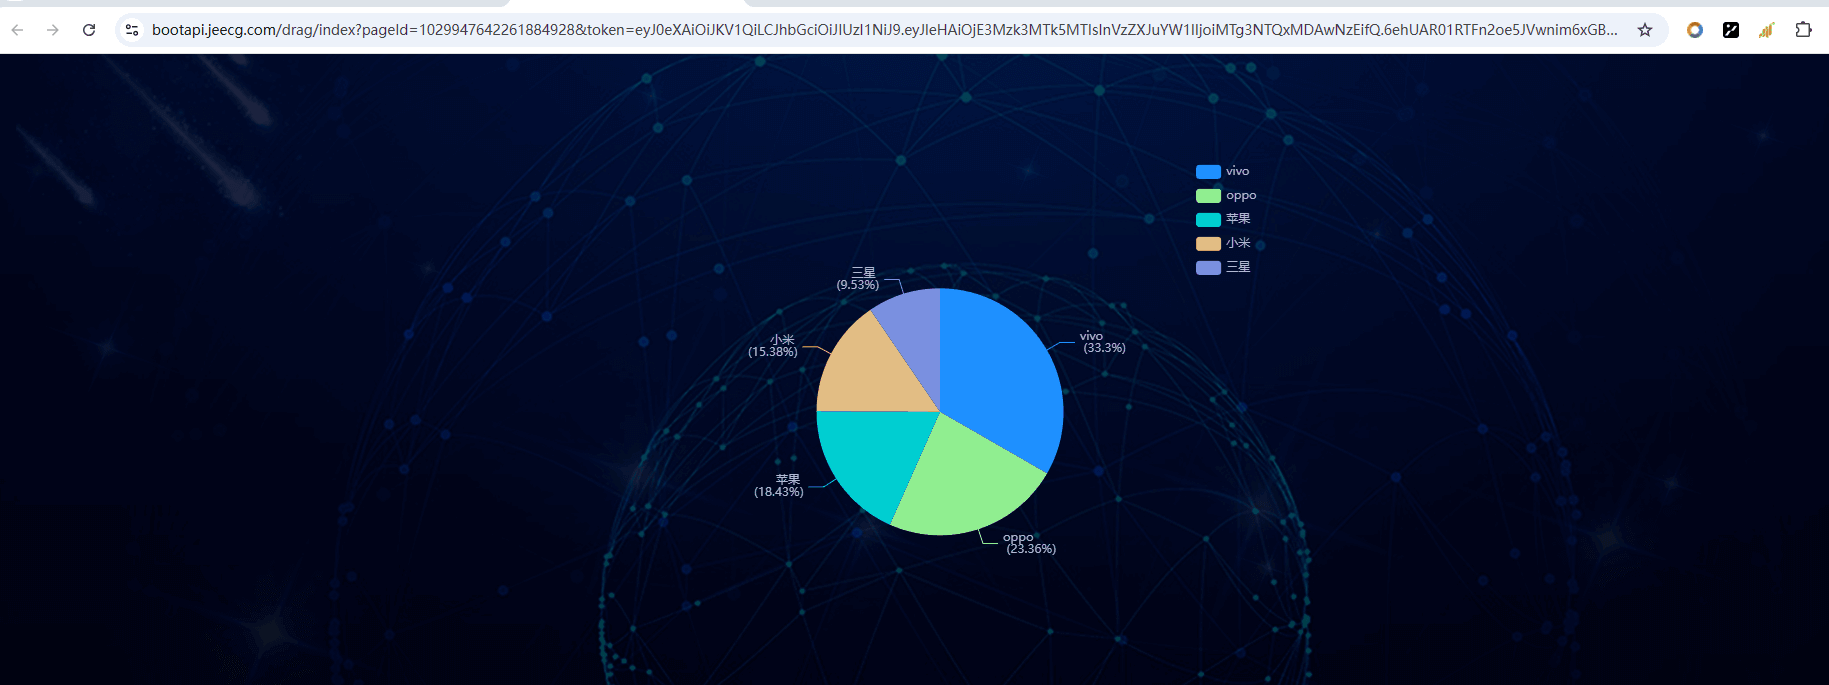Toggle 苹果 series via cyan legend swatch
Image resolution: width=1829 pixels, height=685 pixels.
pyautogui.click(x=1208, y=220)
